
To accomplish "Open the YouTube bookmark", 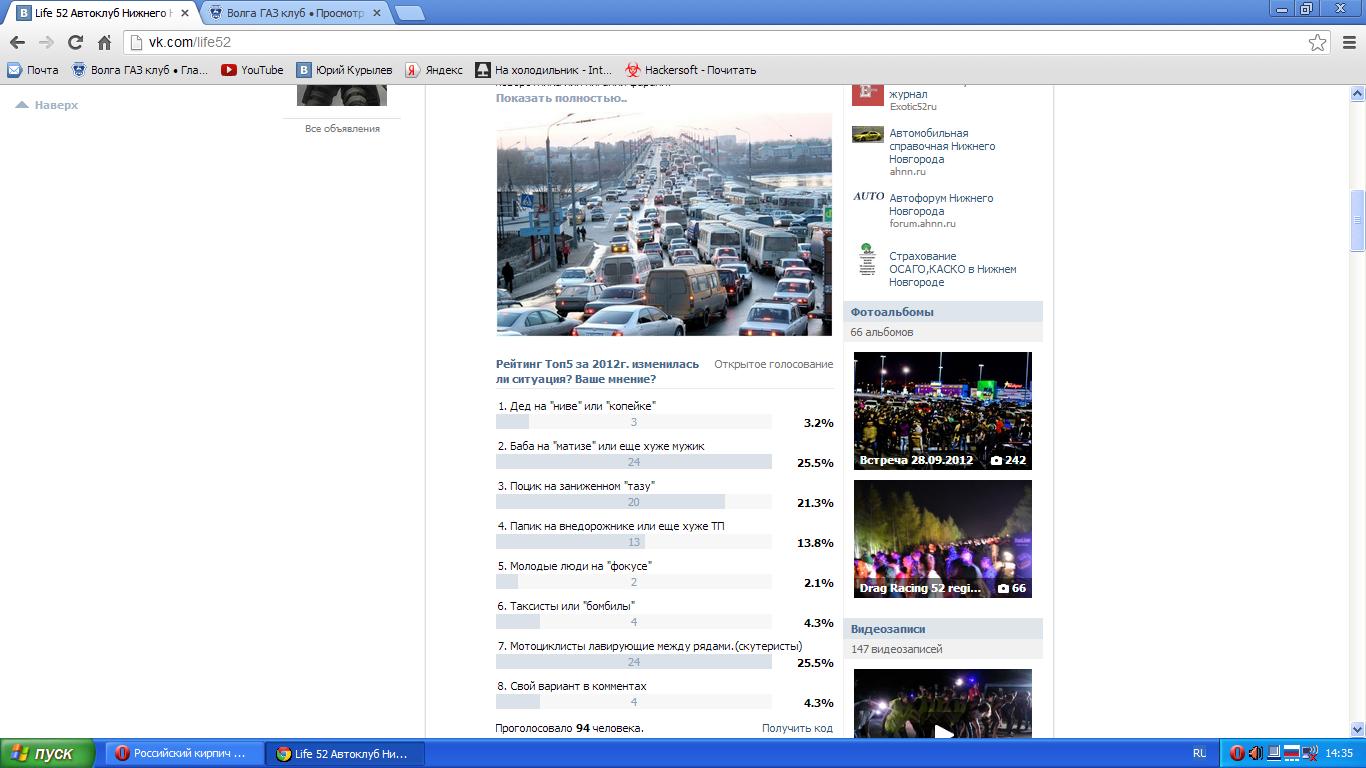I will 252,70.
